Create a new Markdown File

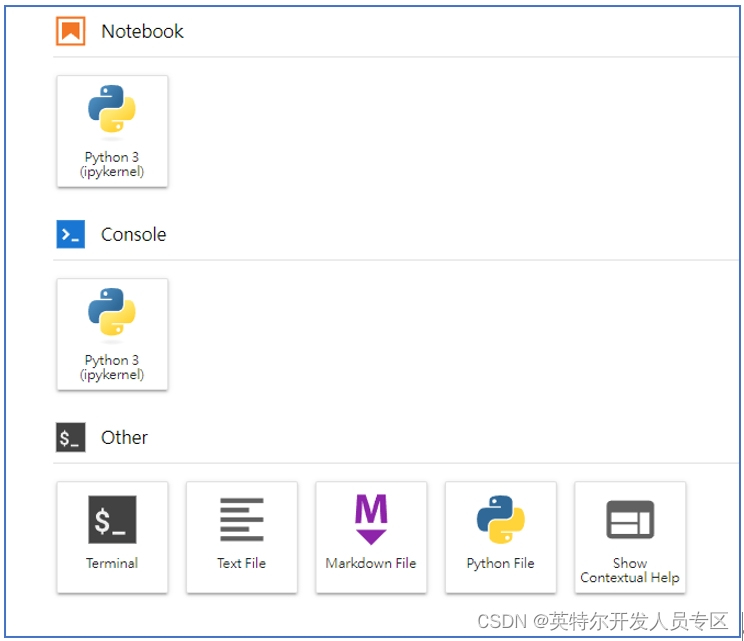tap(371, 537)
